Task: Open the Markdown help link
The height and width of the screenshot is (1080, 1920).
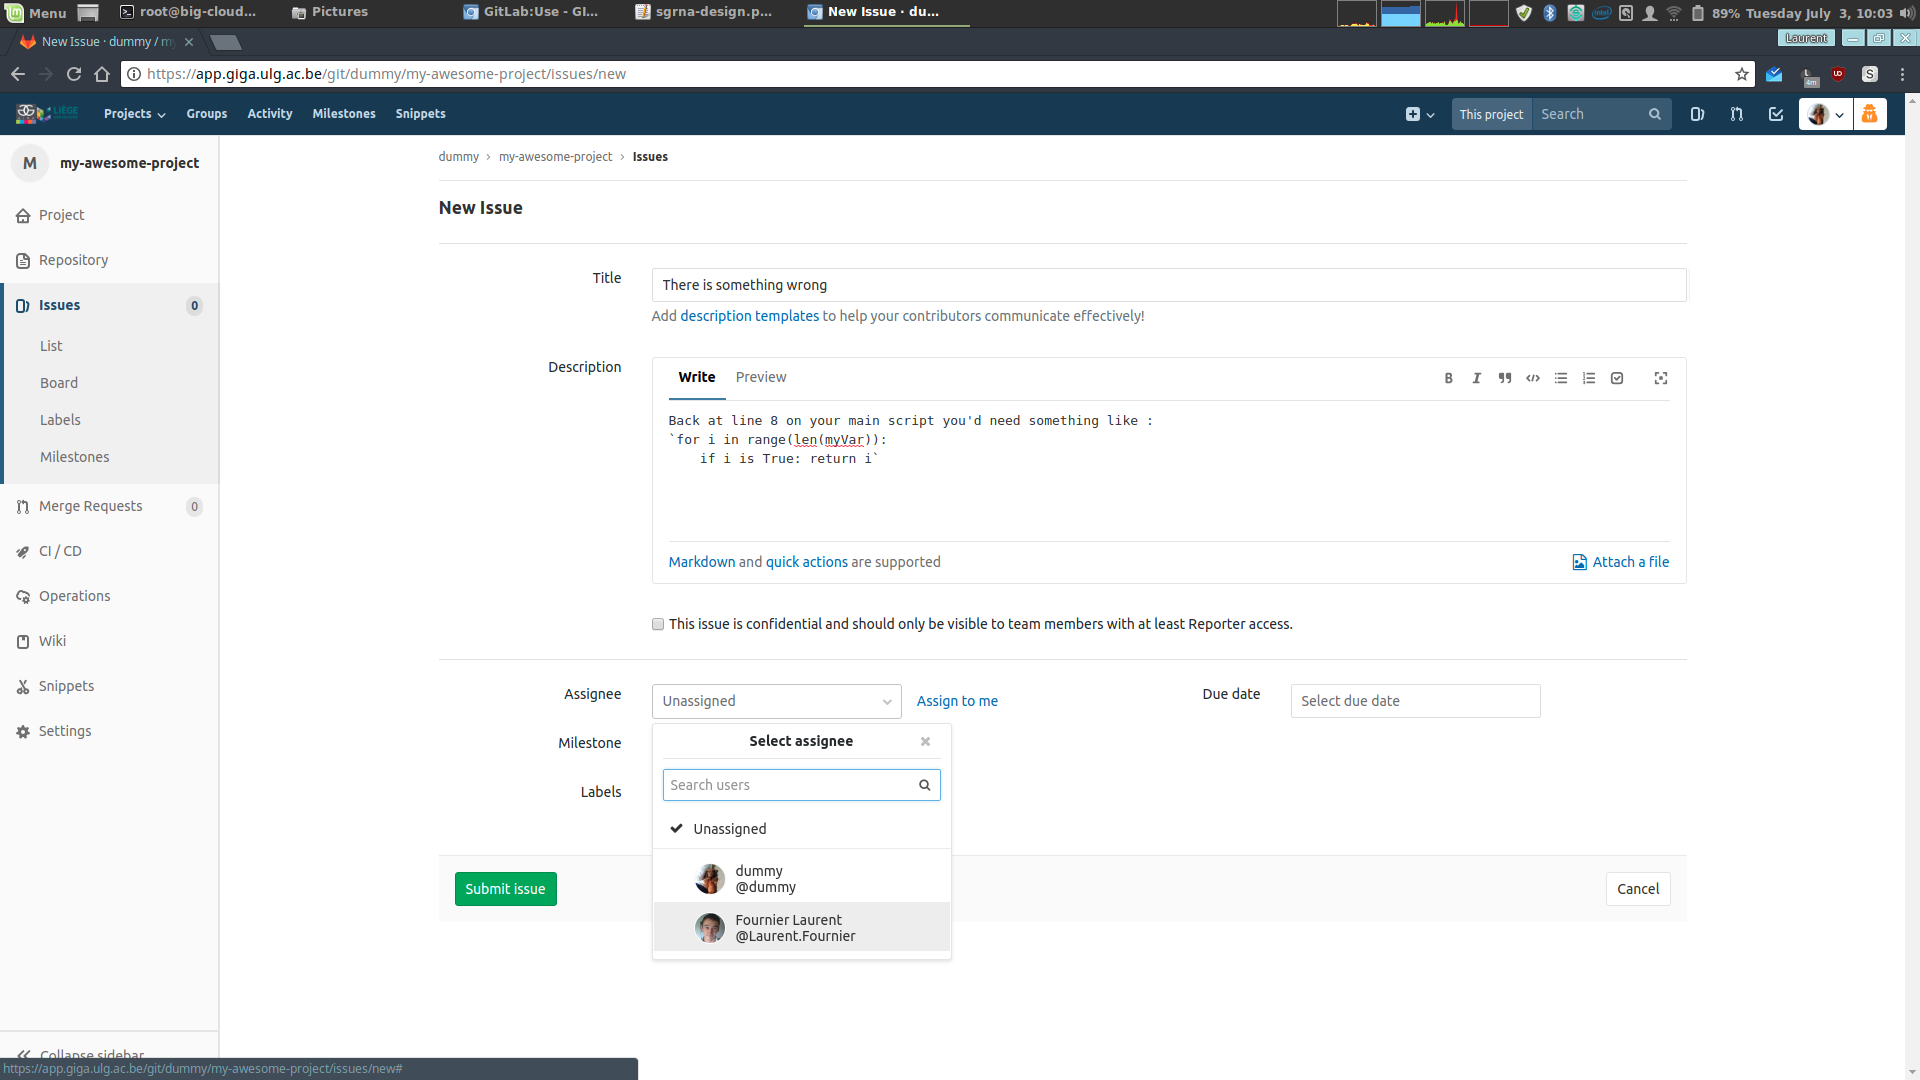Action: (x=702, y=562)
